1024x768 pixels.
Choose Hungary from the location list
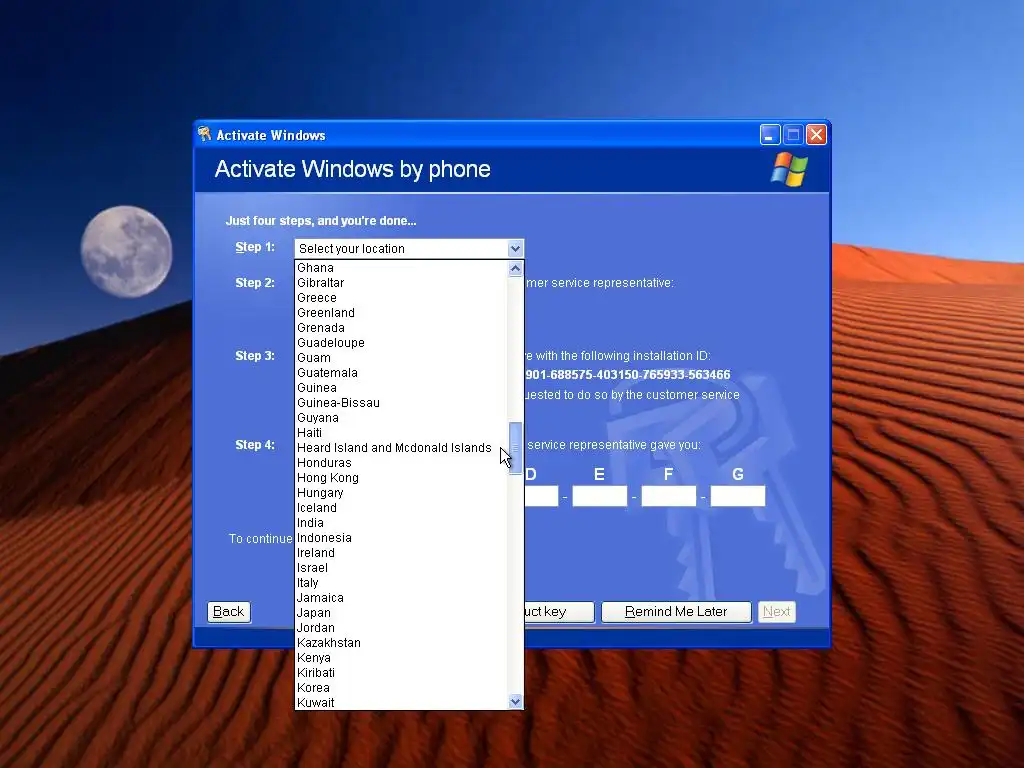click(x=401, y=493)
